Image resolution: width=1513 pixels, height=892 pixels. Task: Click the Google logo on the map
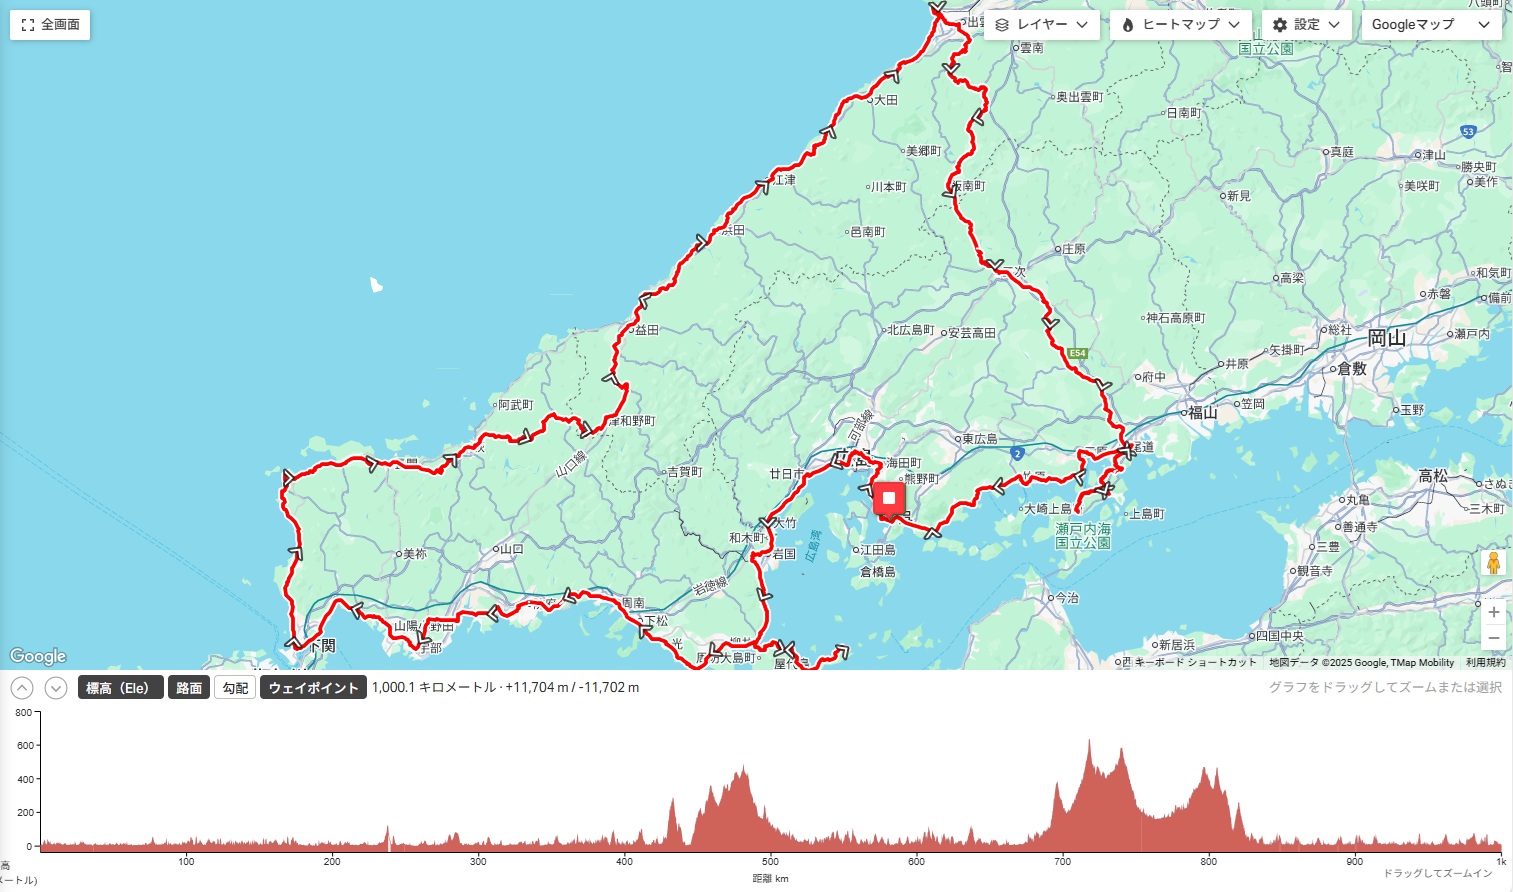38,656
